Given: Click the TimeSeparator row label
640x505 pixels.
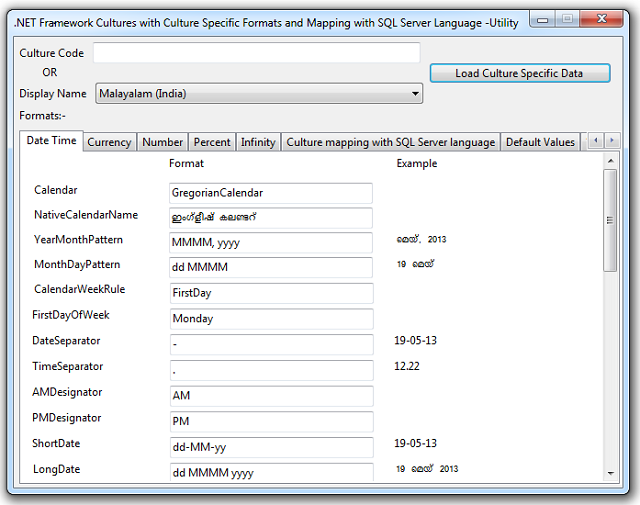Looking at the screenshot, I should [67, 367].
